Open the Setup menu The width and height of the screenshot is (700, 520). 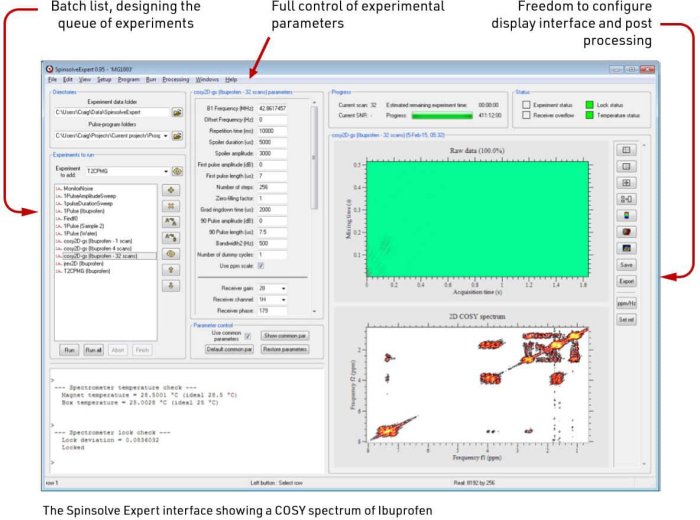pos(104,78)
